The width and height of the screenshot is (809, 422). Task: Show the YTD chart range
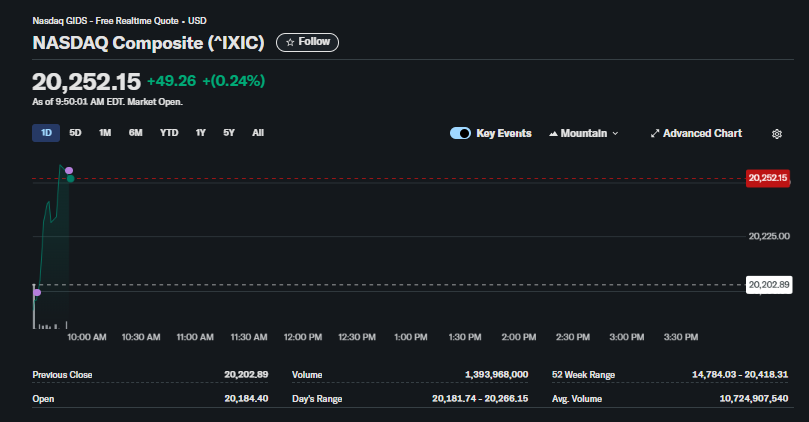click(169, 133)
